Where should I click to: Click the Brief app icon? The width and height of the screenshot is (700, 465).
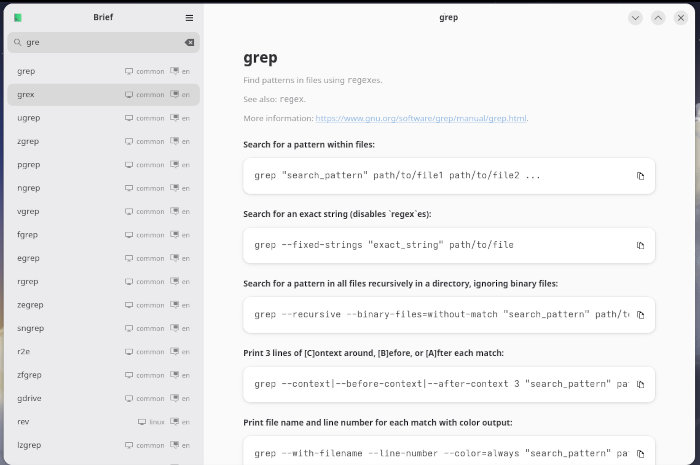click(x=18, y=18)
